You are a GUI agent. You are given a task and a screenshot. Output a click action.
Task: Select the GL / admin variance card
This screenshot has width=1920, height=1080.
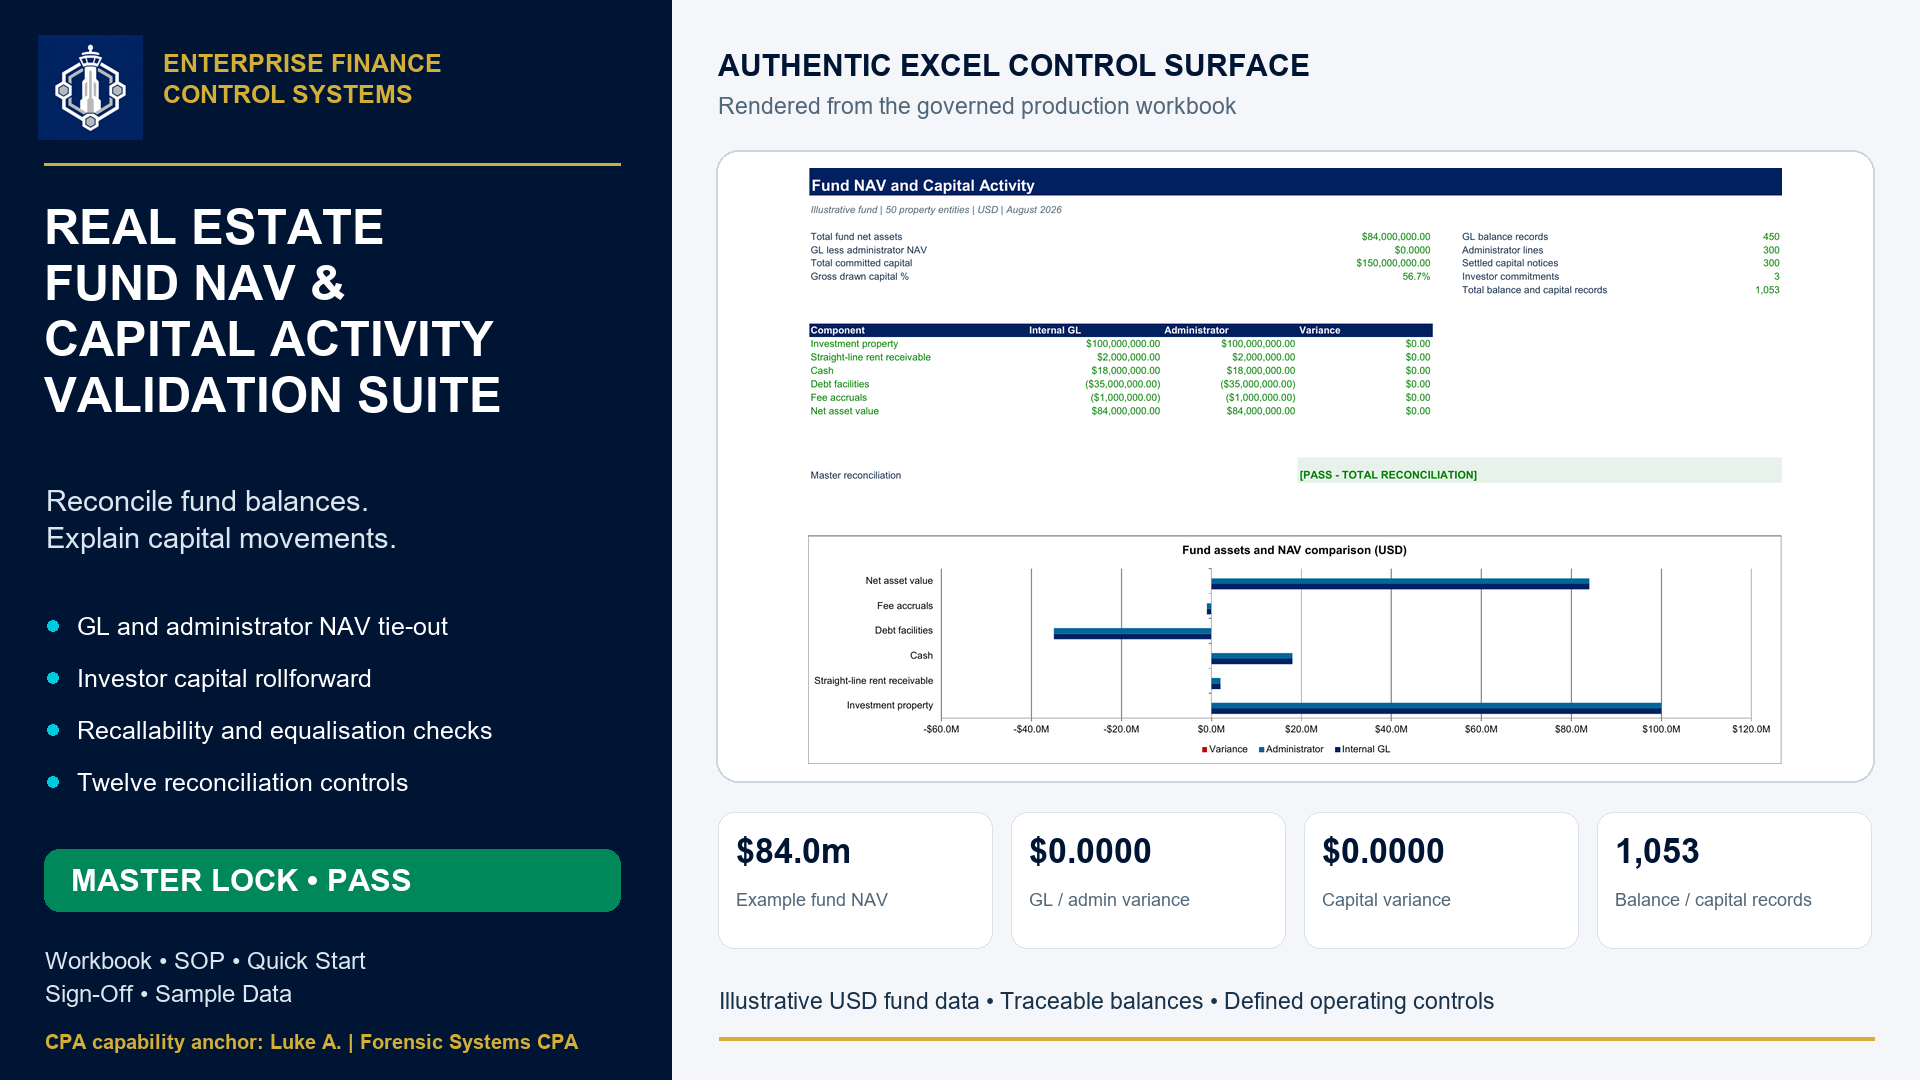pos(1148,880)
